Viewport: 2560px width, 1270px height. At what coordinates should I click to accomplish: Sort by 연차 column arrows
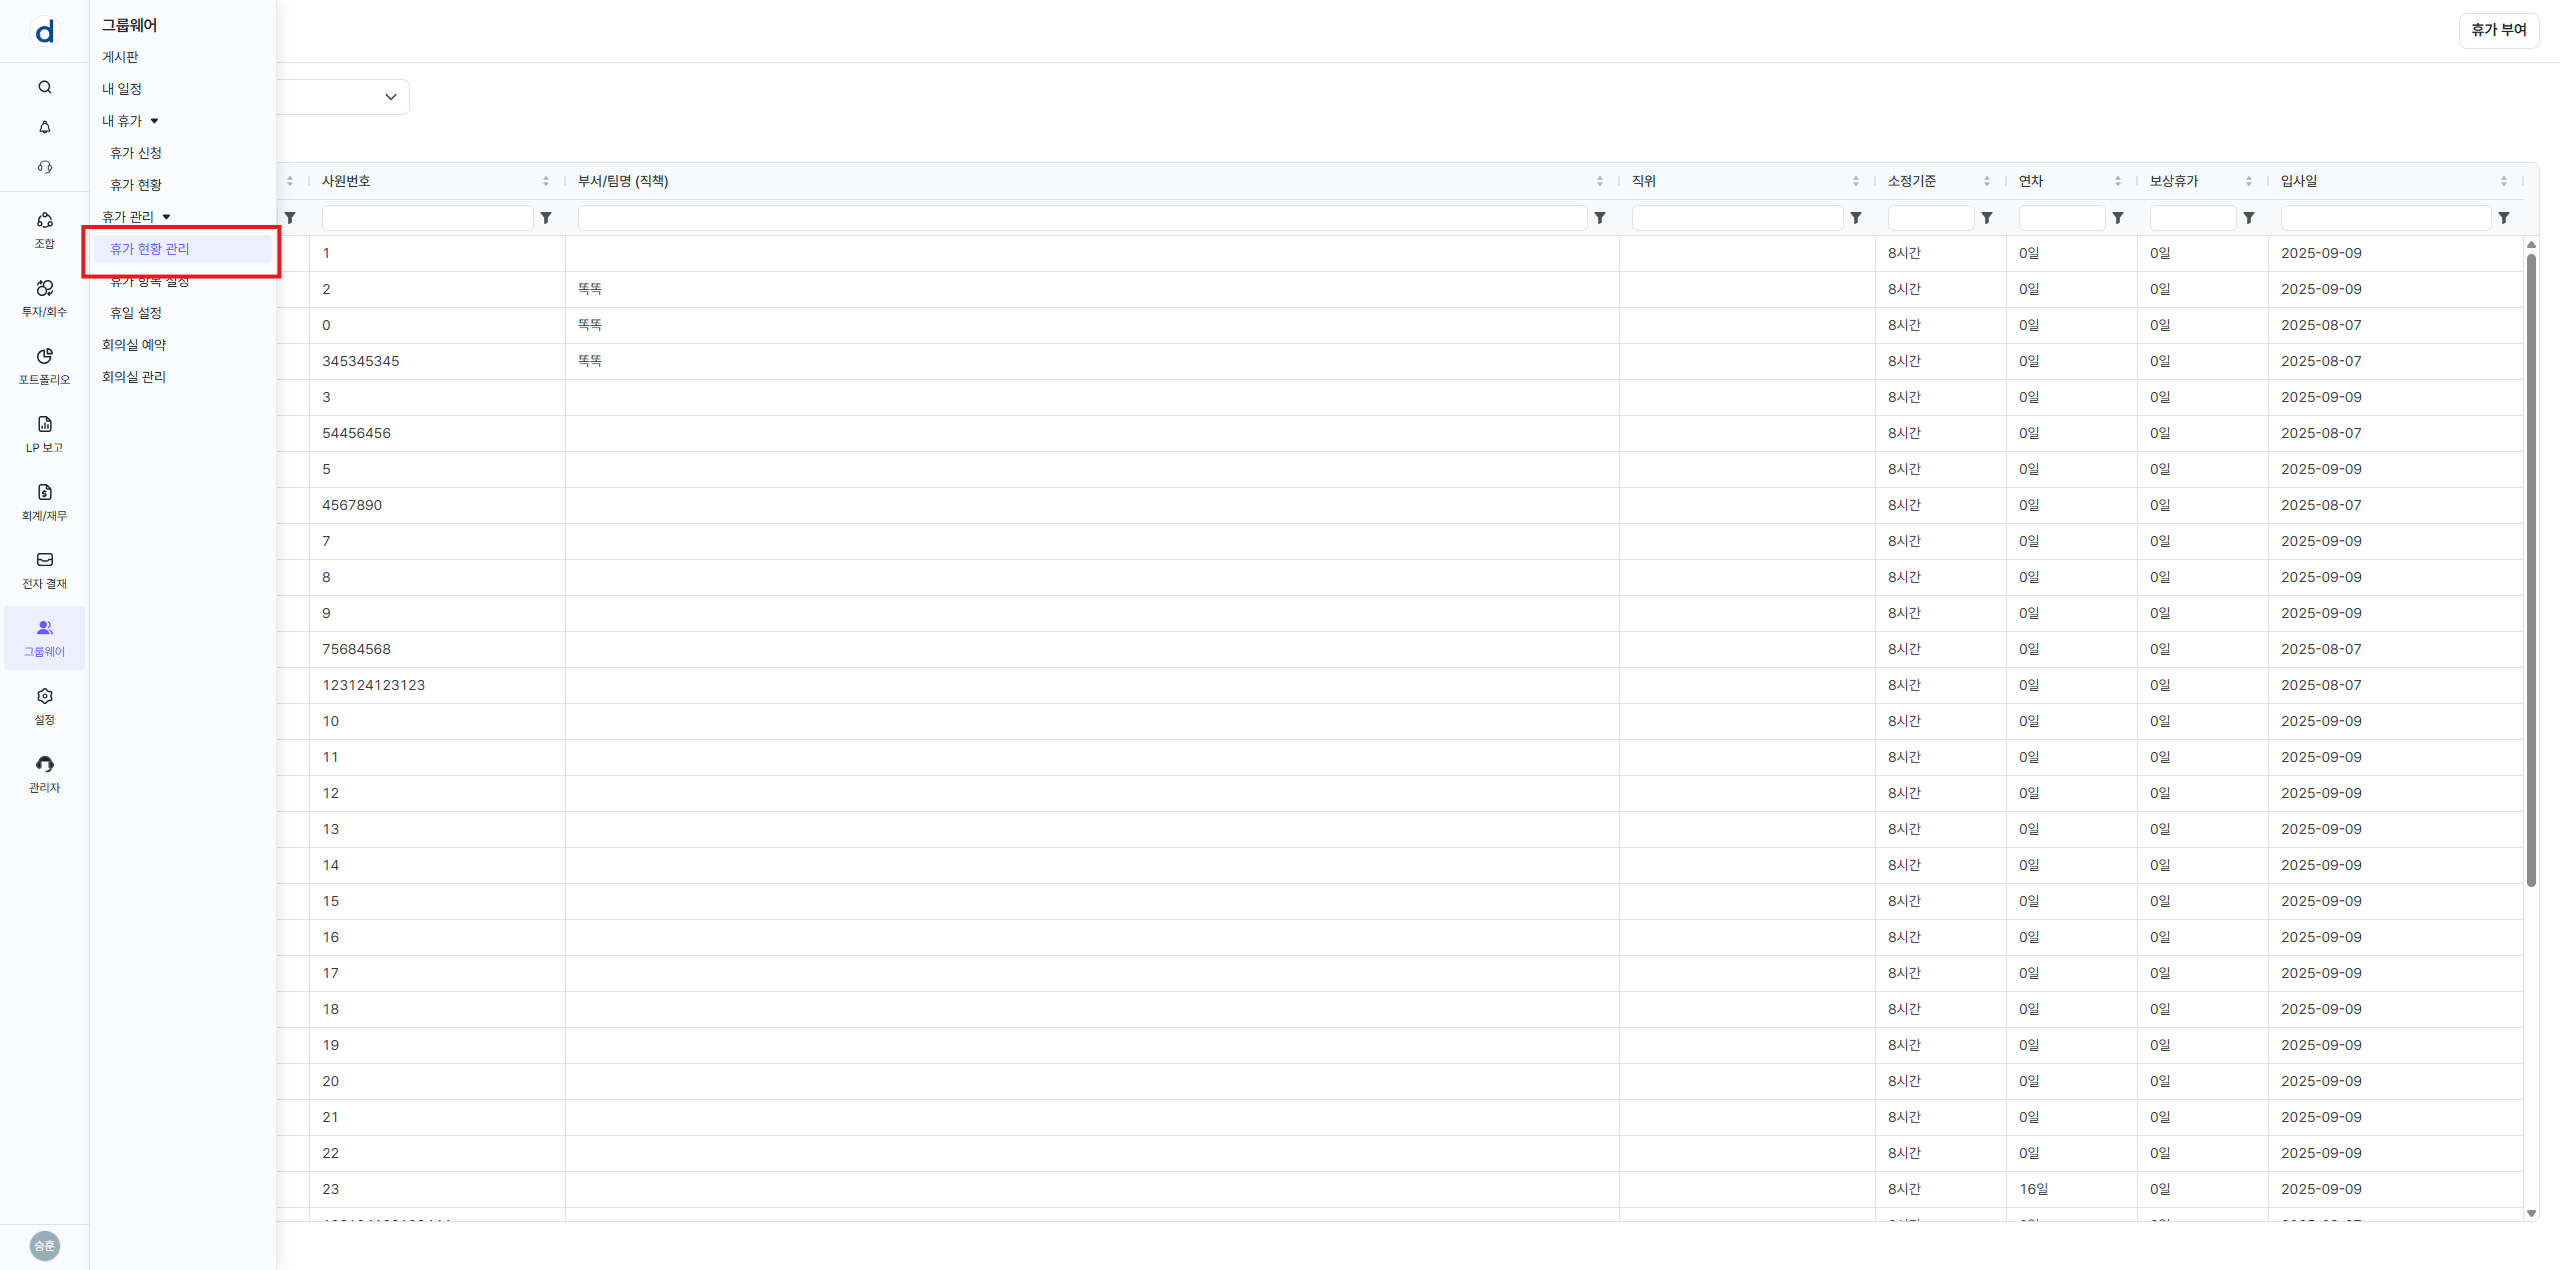[x=2117, y=181]
